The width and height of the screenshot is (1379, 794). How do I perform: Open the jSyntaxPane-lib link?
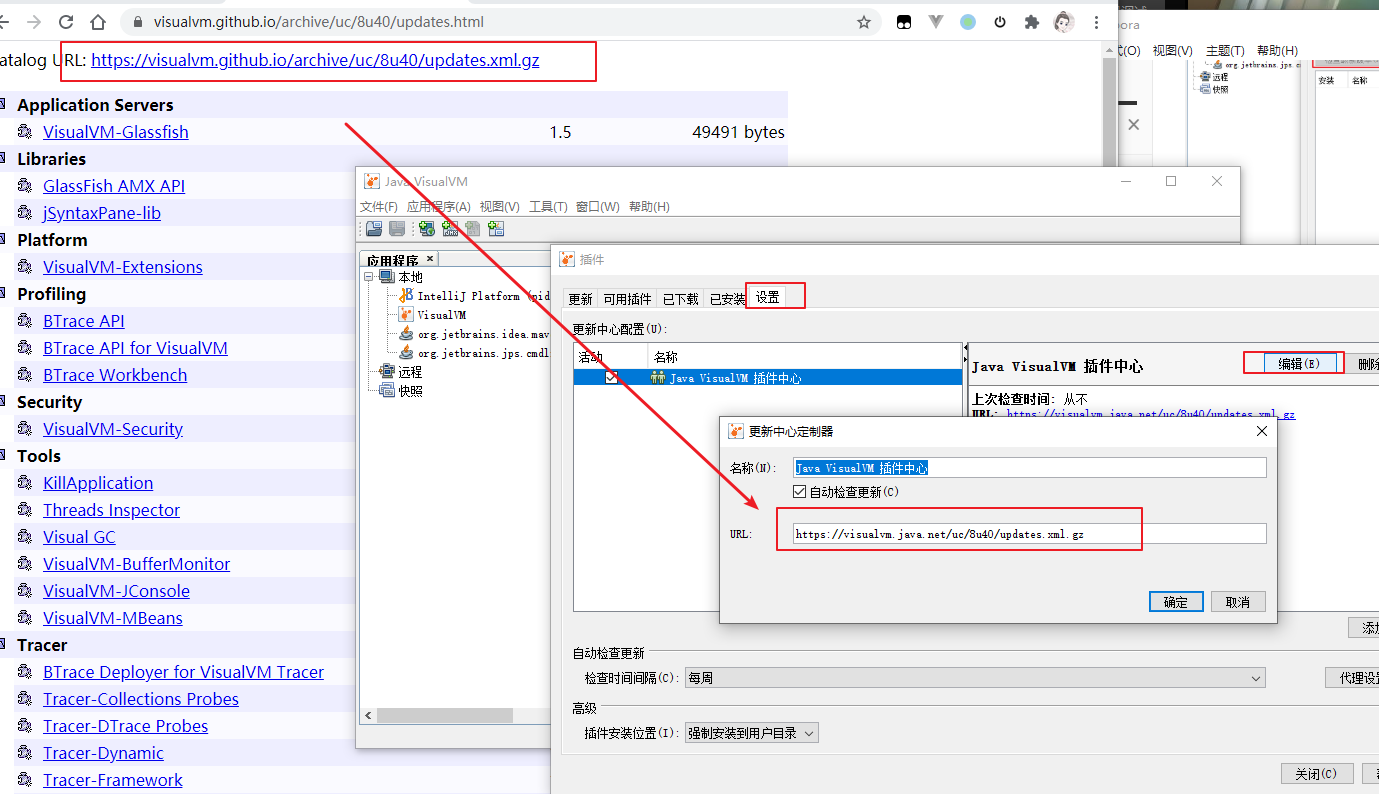(x=102, y=213)
